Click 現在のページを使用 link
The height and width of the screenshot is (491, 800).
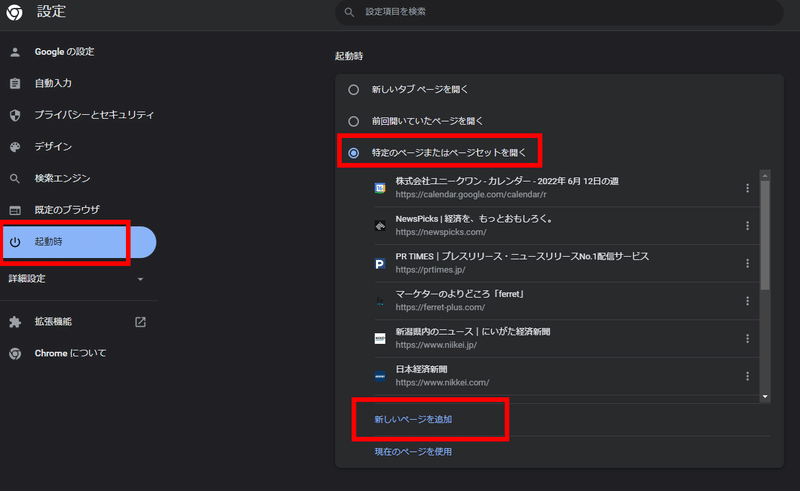413,452
